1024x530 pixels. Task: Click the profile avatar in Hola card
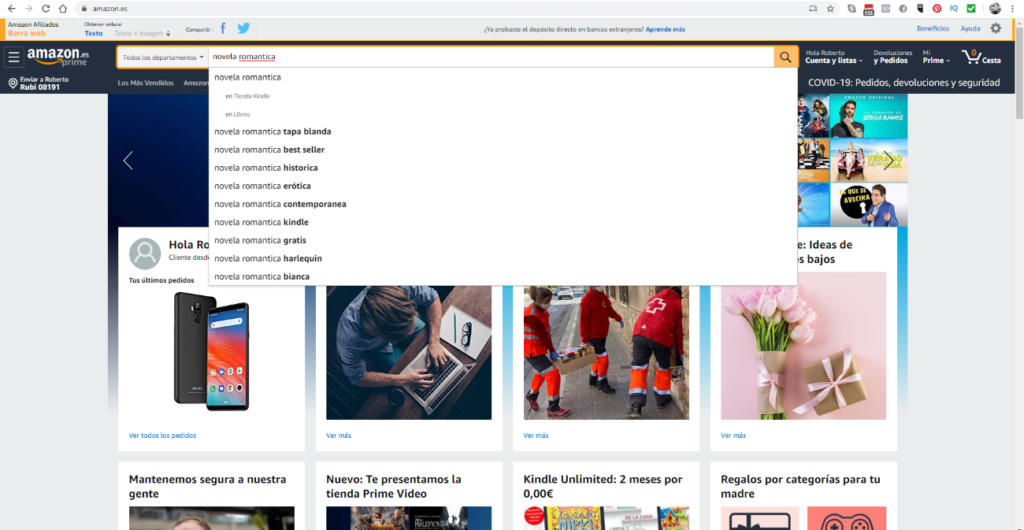(145, 254)
